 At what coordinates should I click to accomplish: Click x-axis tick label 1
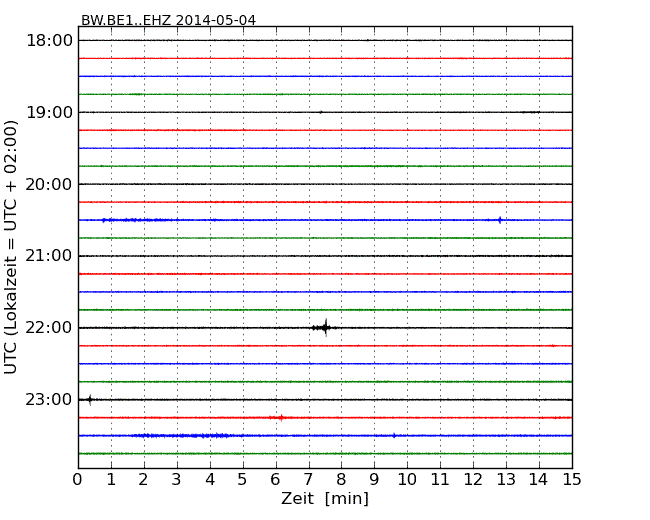click(111, 480)
